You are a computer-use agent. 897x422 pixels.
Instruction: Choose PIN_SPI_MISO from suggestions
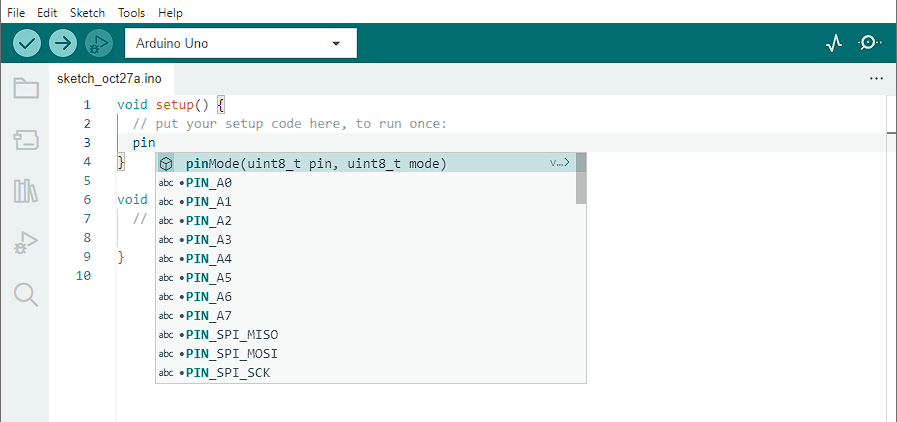(x=366, y=335)
